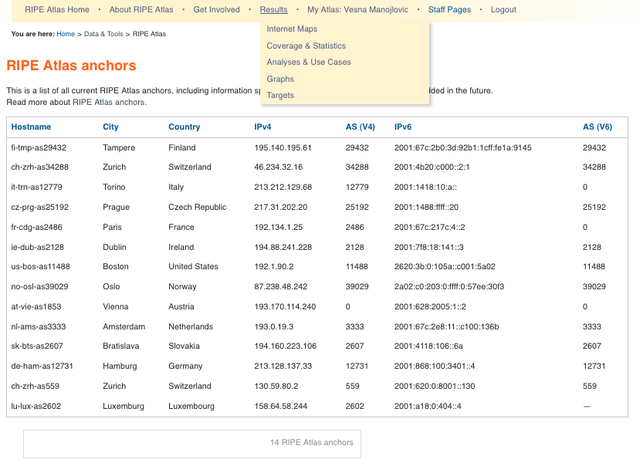Viewport: 640px width, 476px height.
Task: Click hostname de-ham-as12731
Action: 42,366
